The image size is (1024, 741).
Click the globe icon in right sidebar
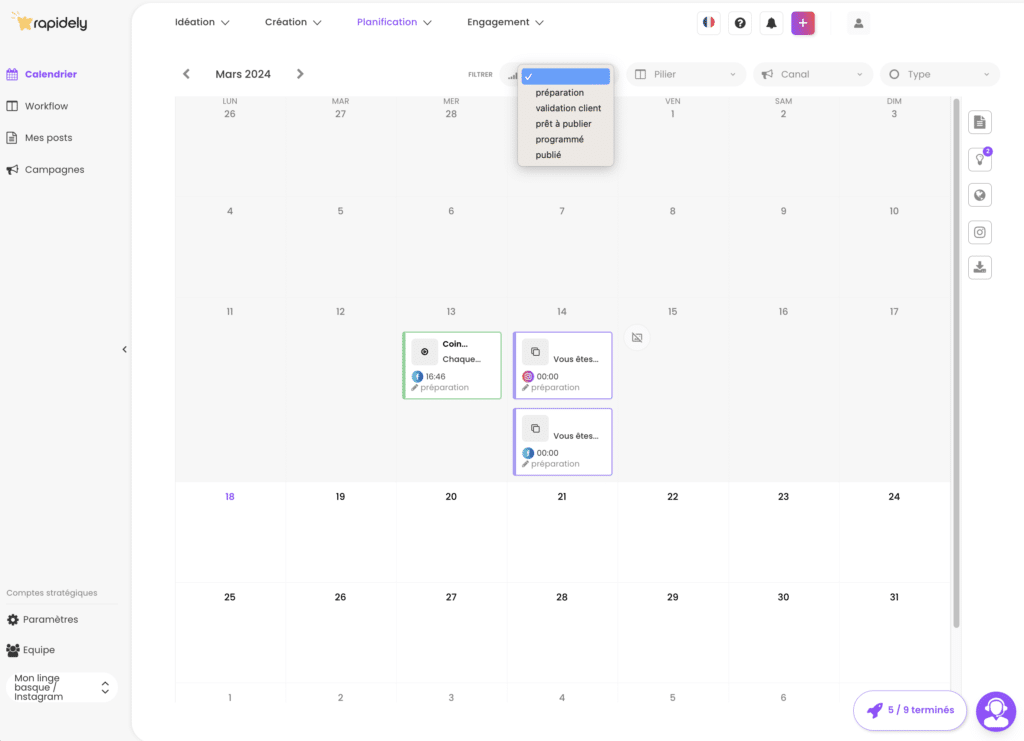pos(980,195)
